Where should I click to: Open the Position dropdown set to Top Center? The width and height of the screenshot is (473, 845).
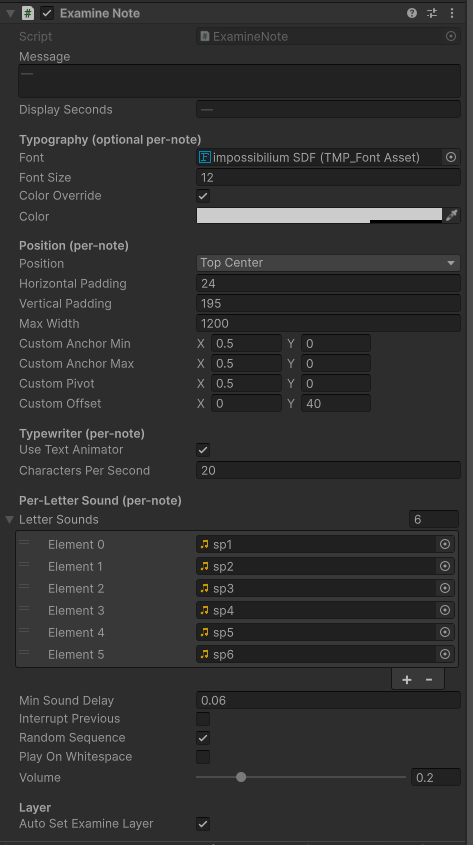pyautogui.click(x=328, y=263)
